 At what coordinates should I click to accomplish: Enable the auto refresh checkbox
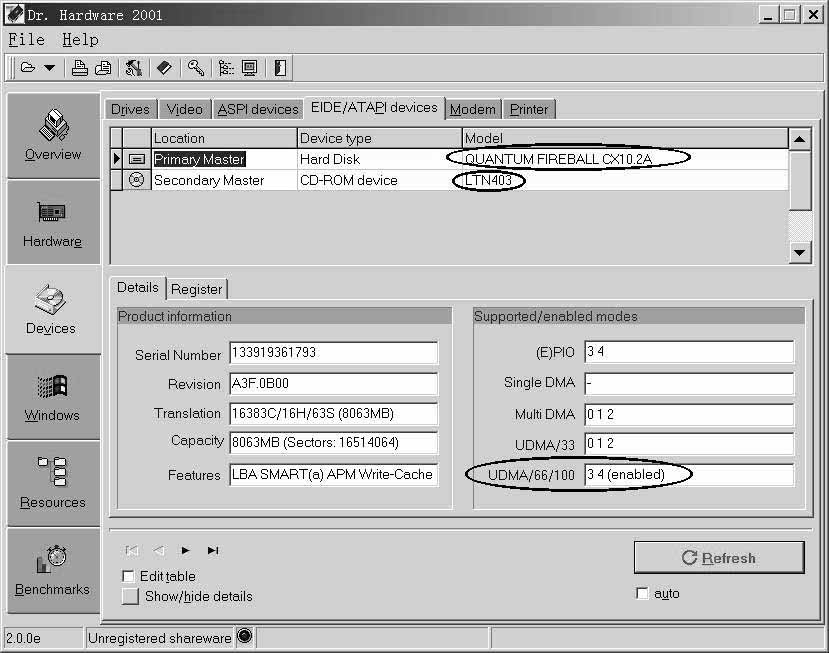pyautogui.click(x=642, y=593)
